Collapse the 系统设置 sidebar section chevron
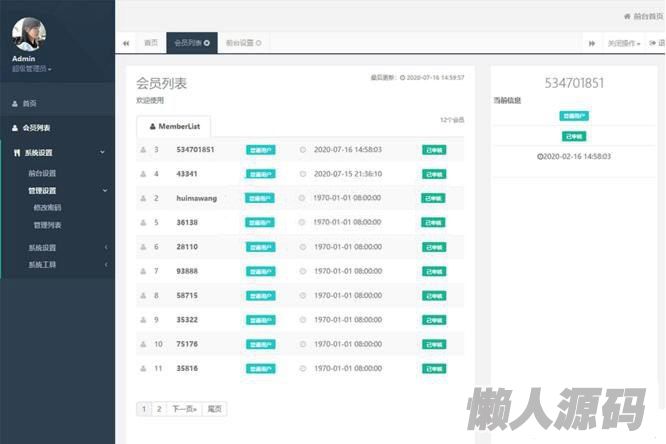The height and width of the screenshot is (444, 666). click(102, 152)
